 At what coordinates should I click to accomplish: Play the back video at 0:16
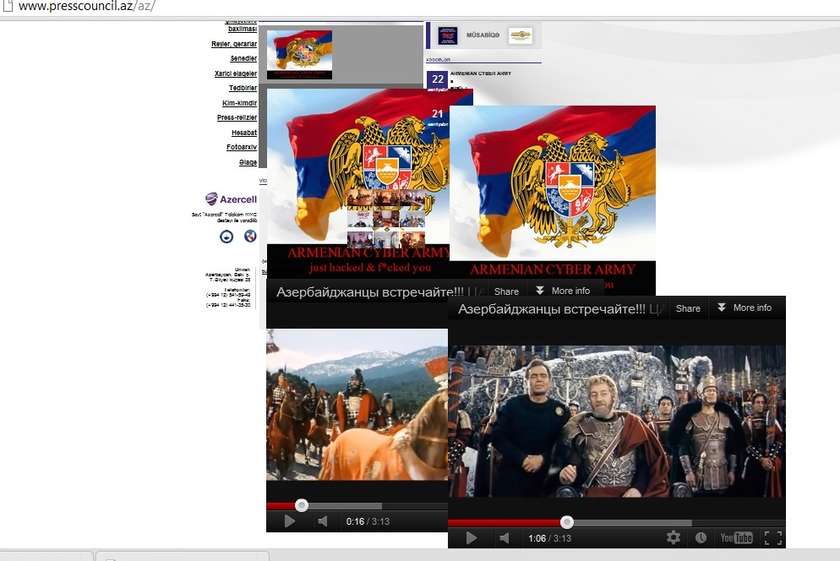point(289,521)
